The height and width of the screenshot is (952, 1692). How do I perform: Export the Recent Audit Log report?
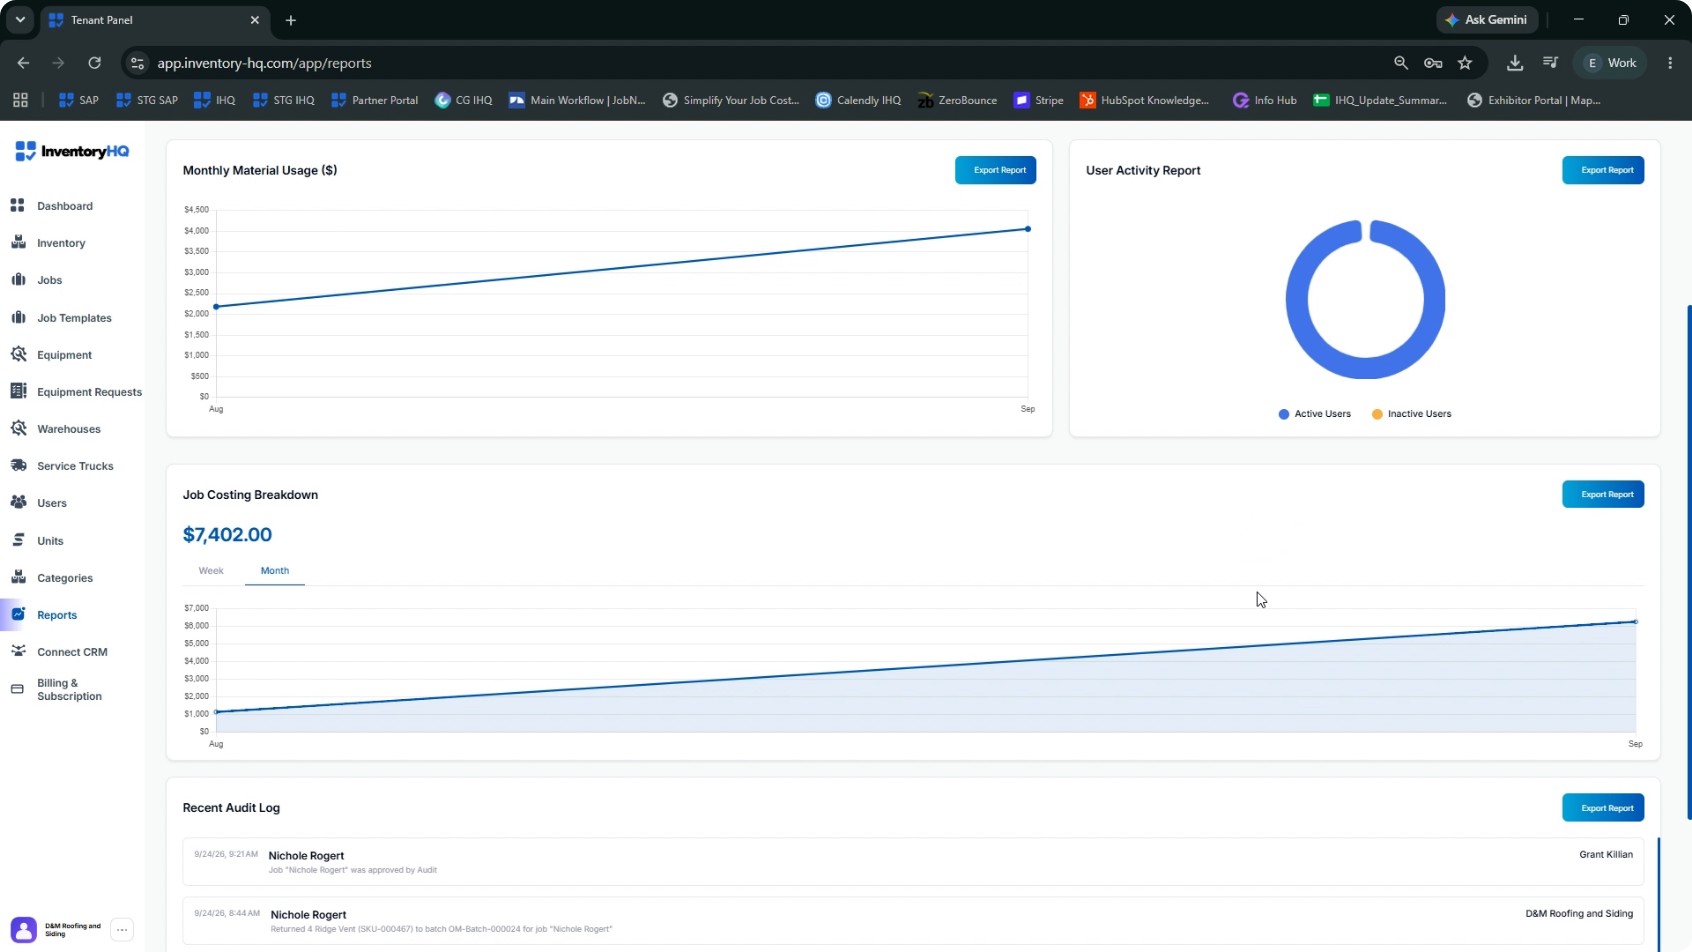pos(1603,808)
